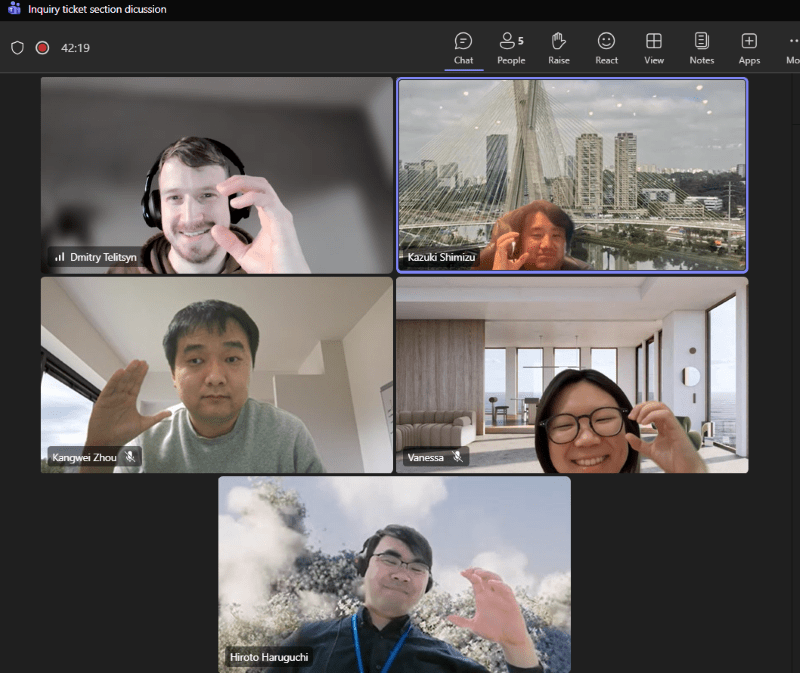This screenshot has width=800, height=673.
Task: Click the shield privacy icon
Action: click(17, 47)
